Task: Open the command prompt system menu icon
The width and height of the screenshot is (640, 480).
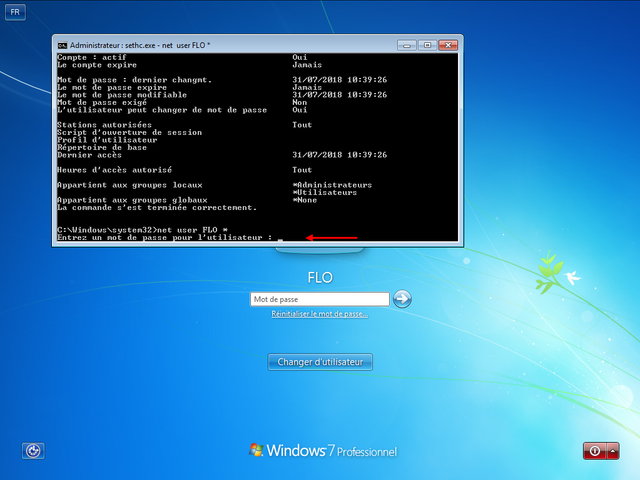Action: coord(62,45)
